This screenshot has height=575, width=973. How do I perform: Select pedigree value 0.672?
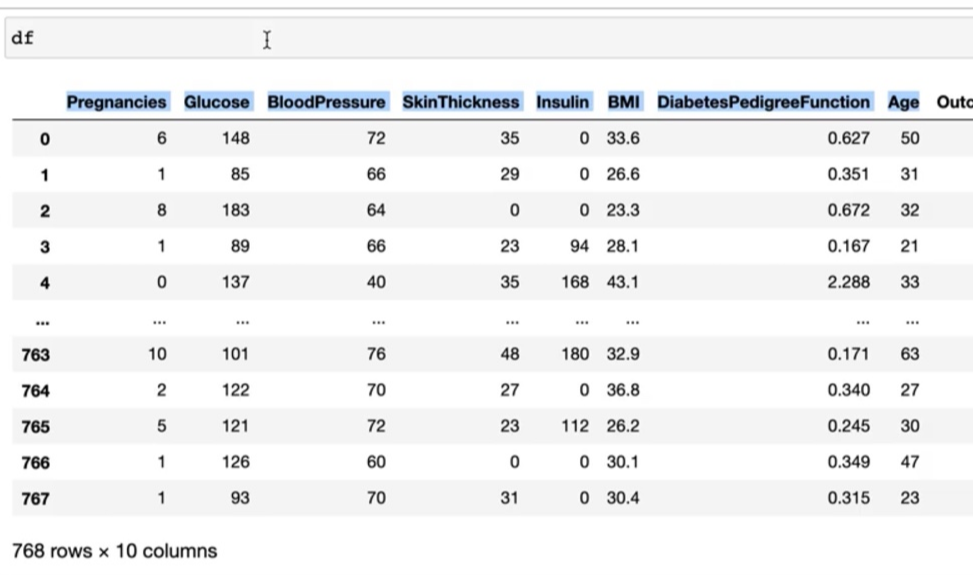pyautogui.click(x=848, y=210)
